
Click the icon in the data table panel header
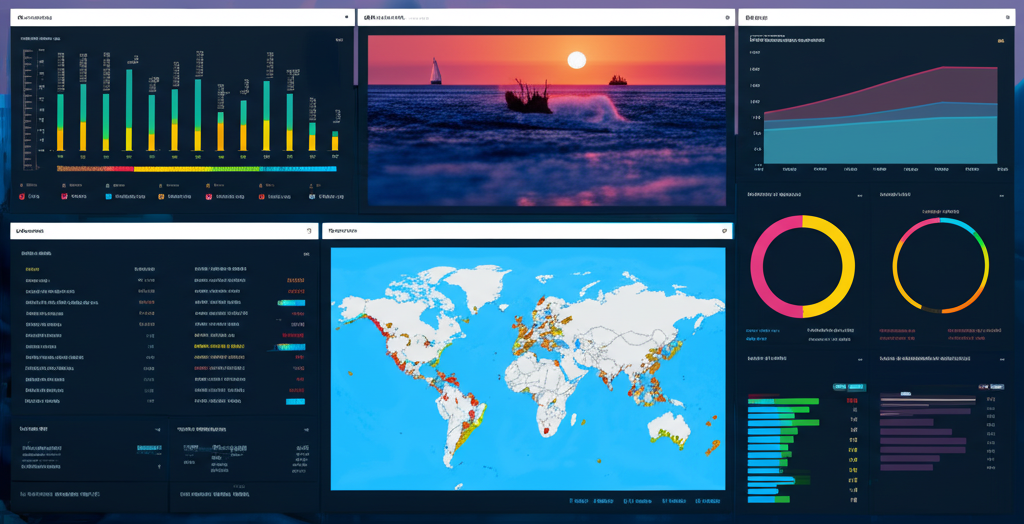tap(309, 231)
